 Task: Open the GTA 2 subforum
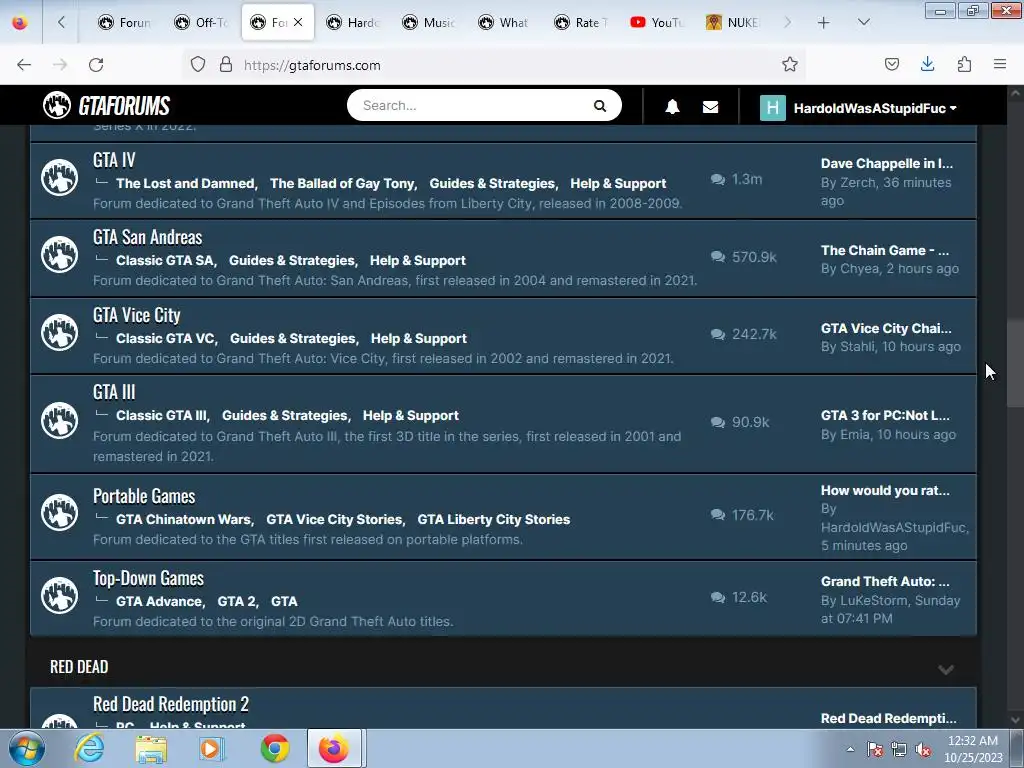[236, 601]
